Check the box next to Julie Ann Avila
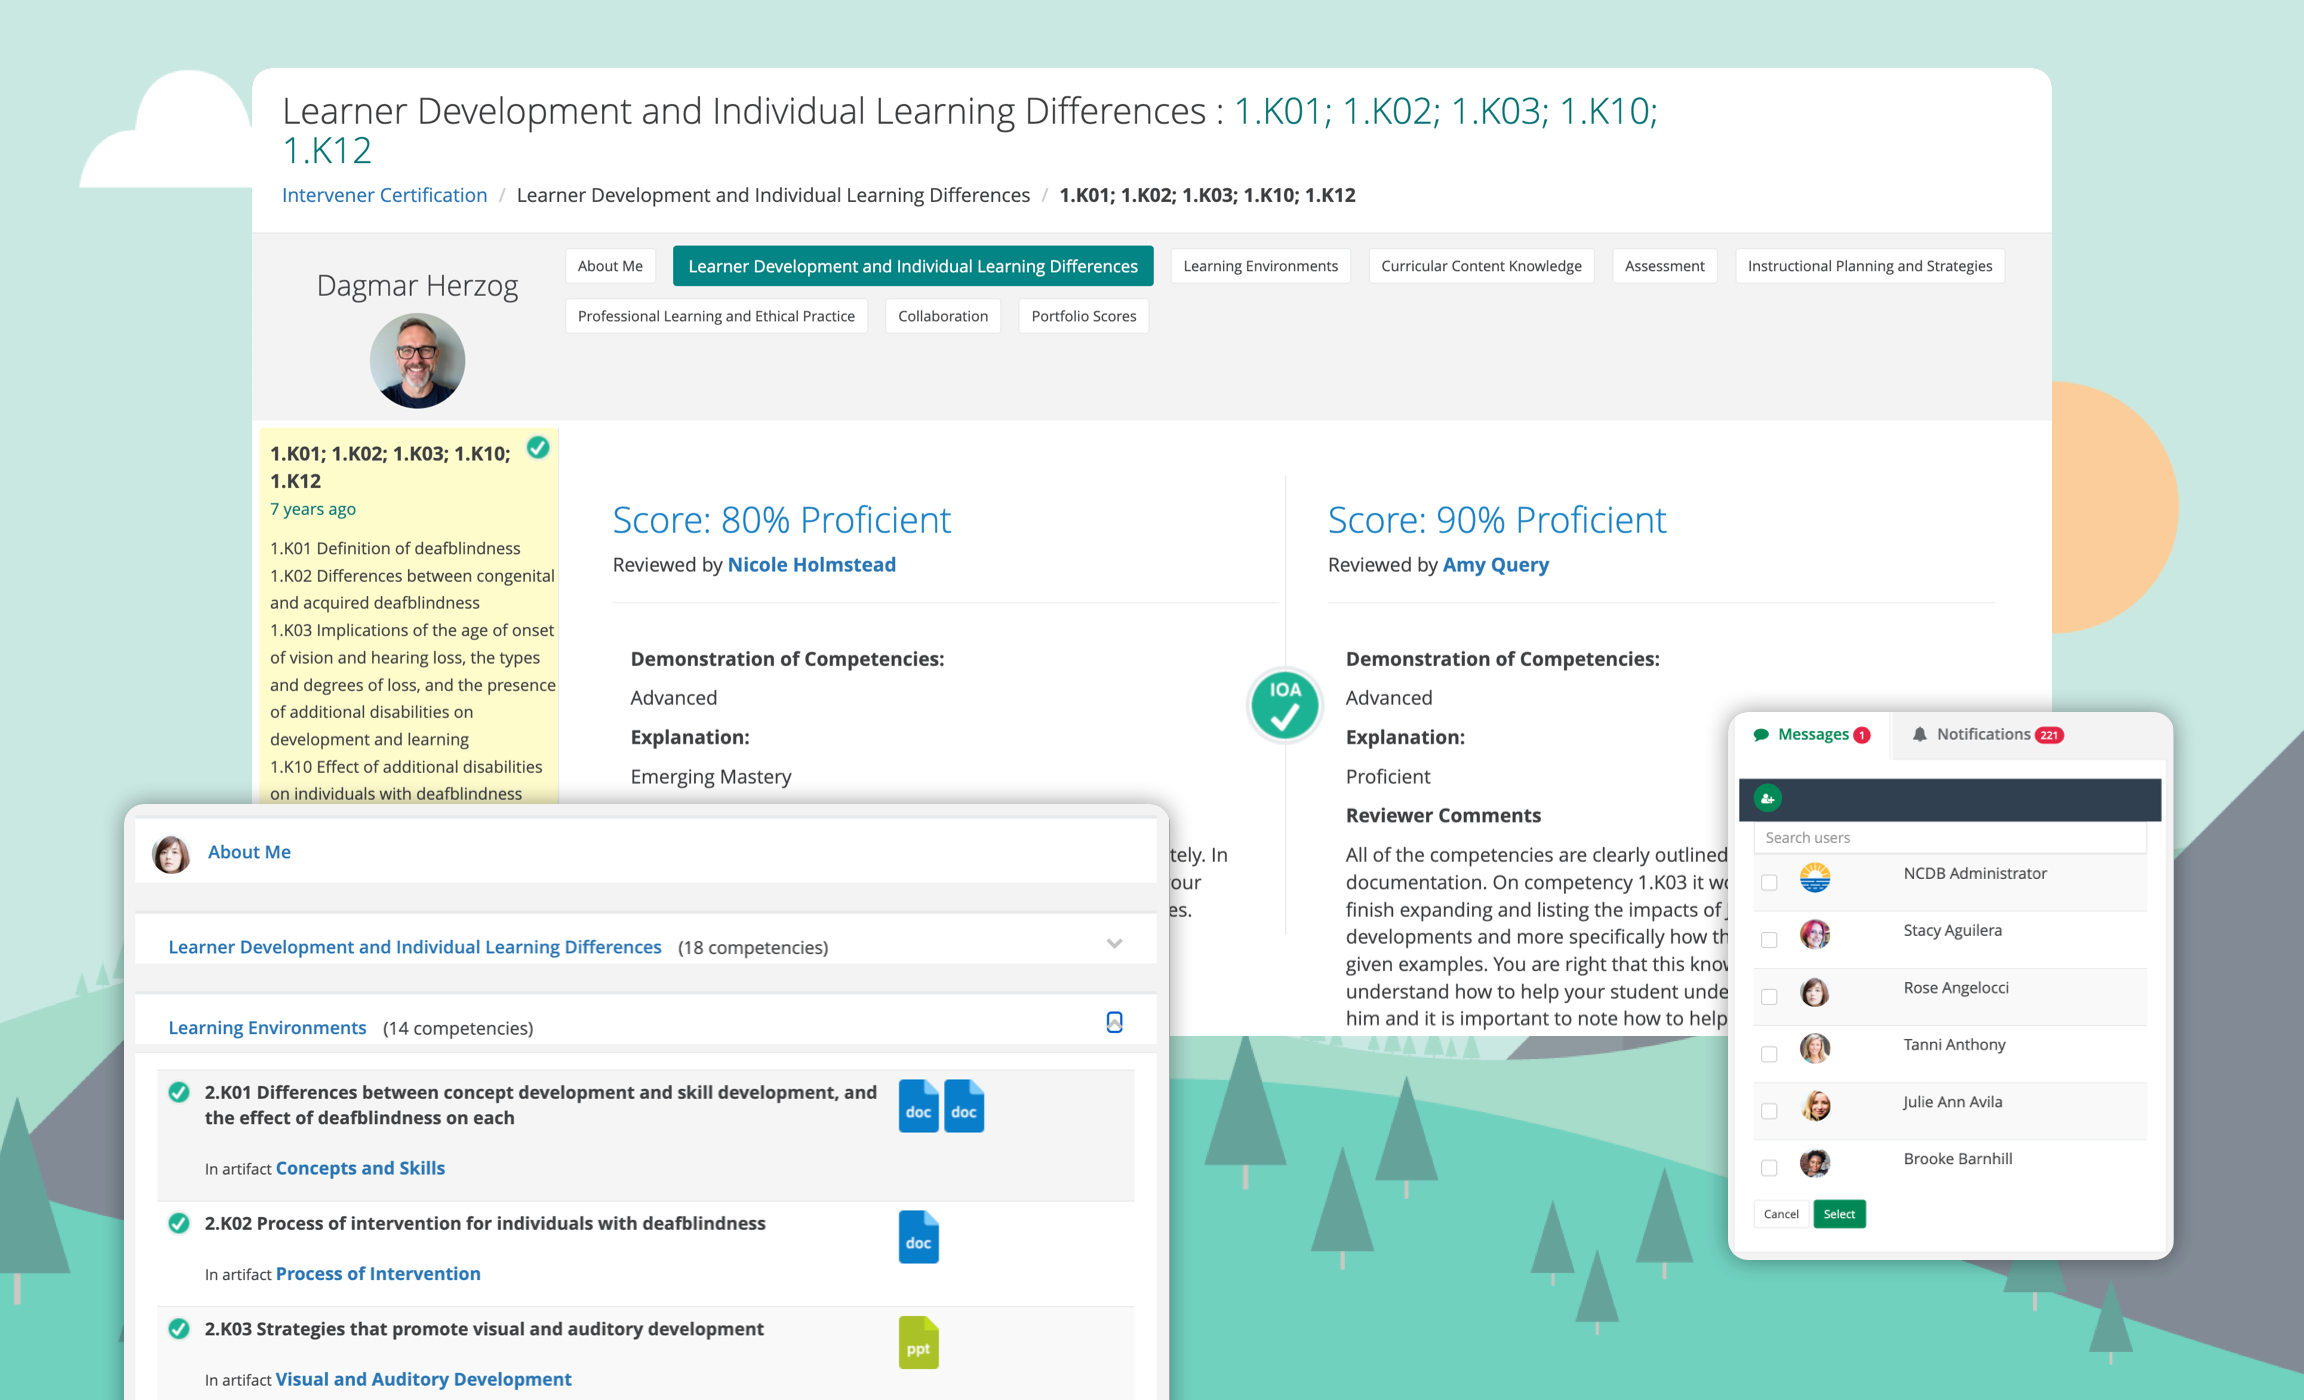Screen dimensions: 2304x1400 pyautogui.click(x=1769, y=1110)
